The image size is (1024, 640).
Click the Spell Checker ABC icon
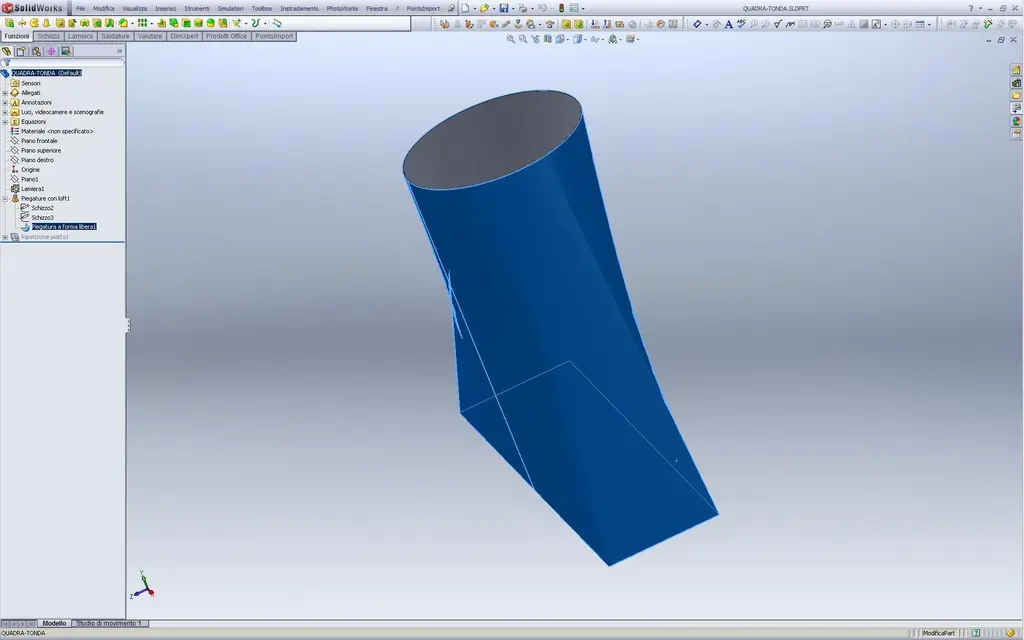(x=742, y=24)
